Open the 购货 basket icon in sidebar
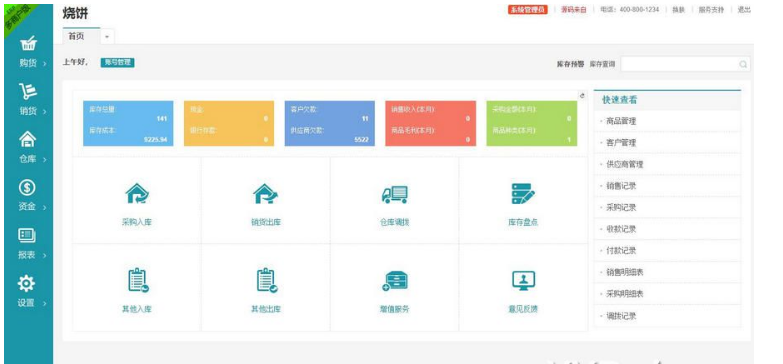The image size is (783, 364). (28, 44)
